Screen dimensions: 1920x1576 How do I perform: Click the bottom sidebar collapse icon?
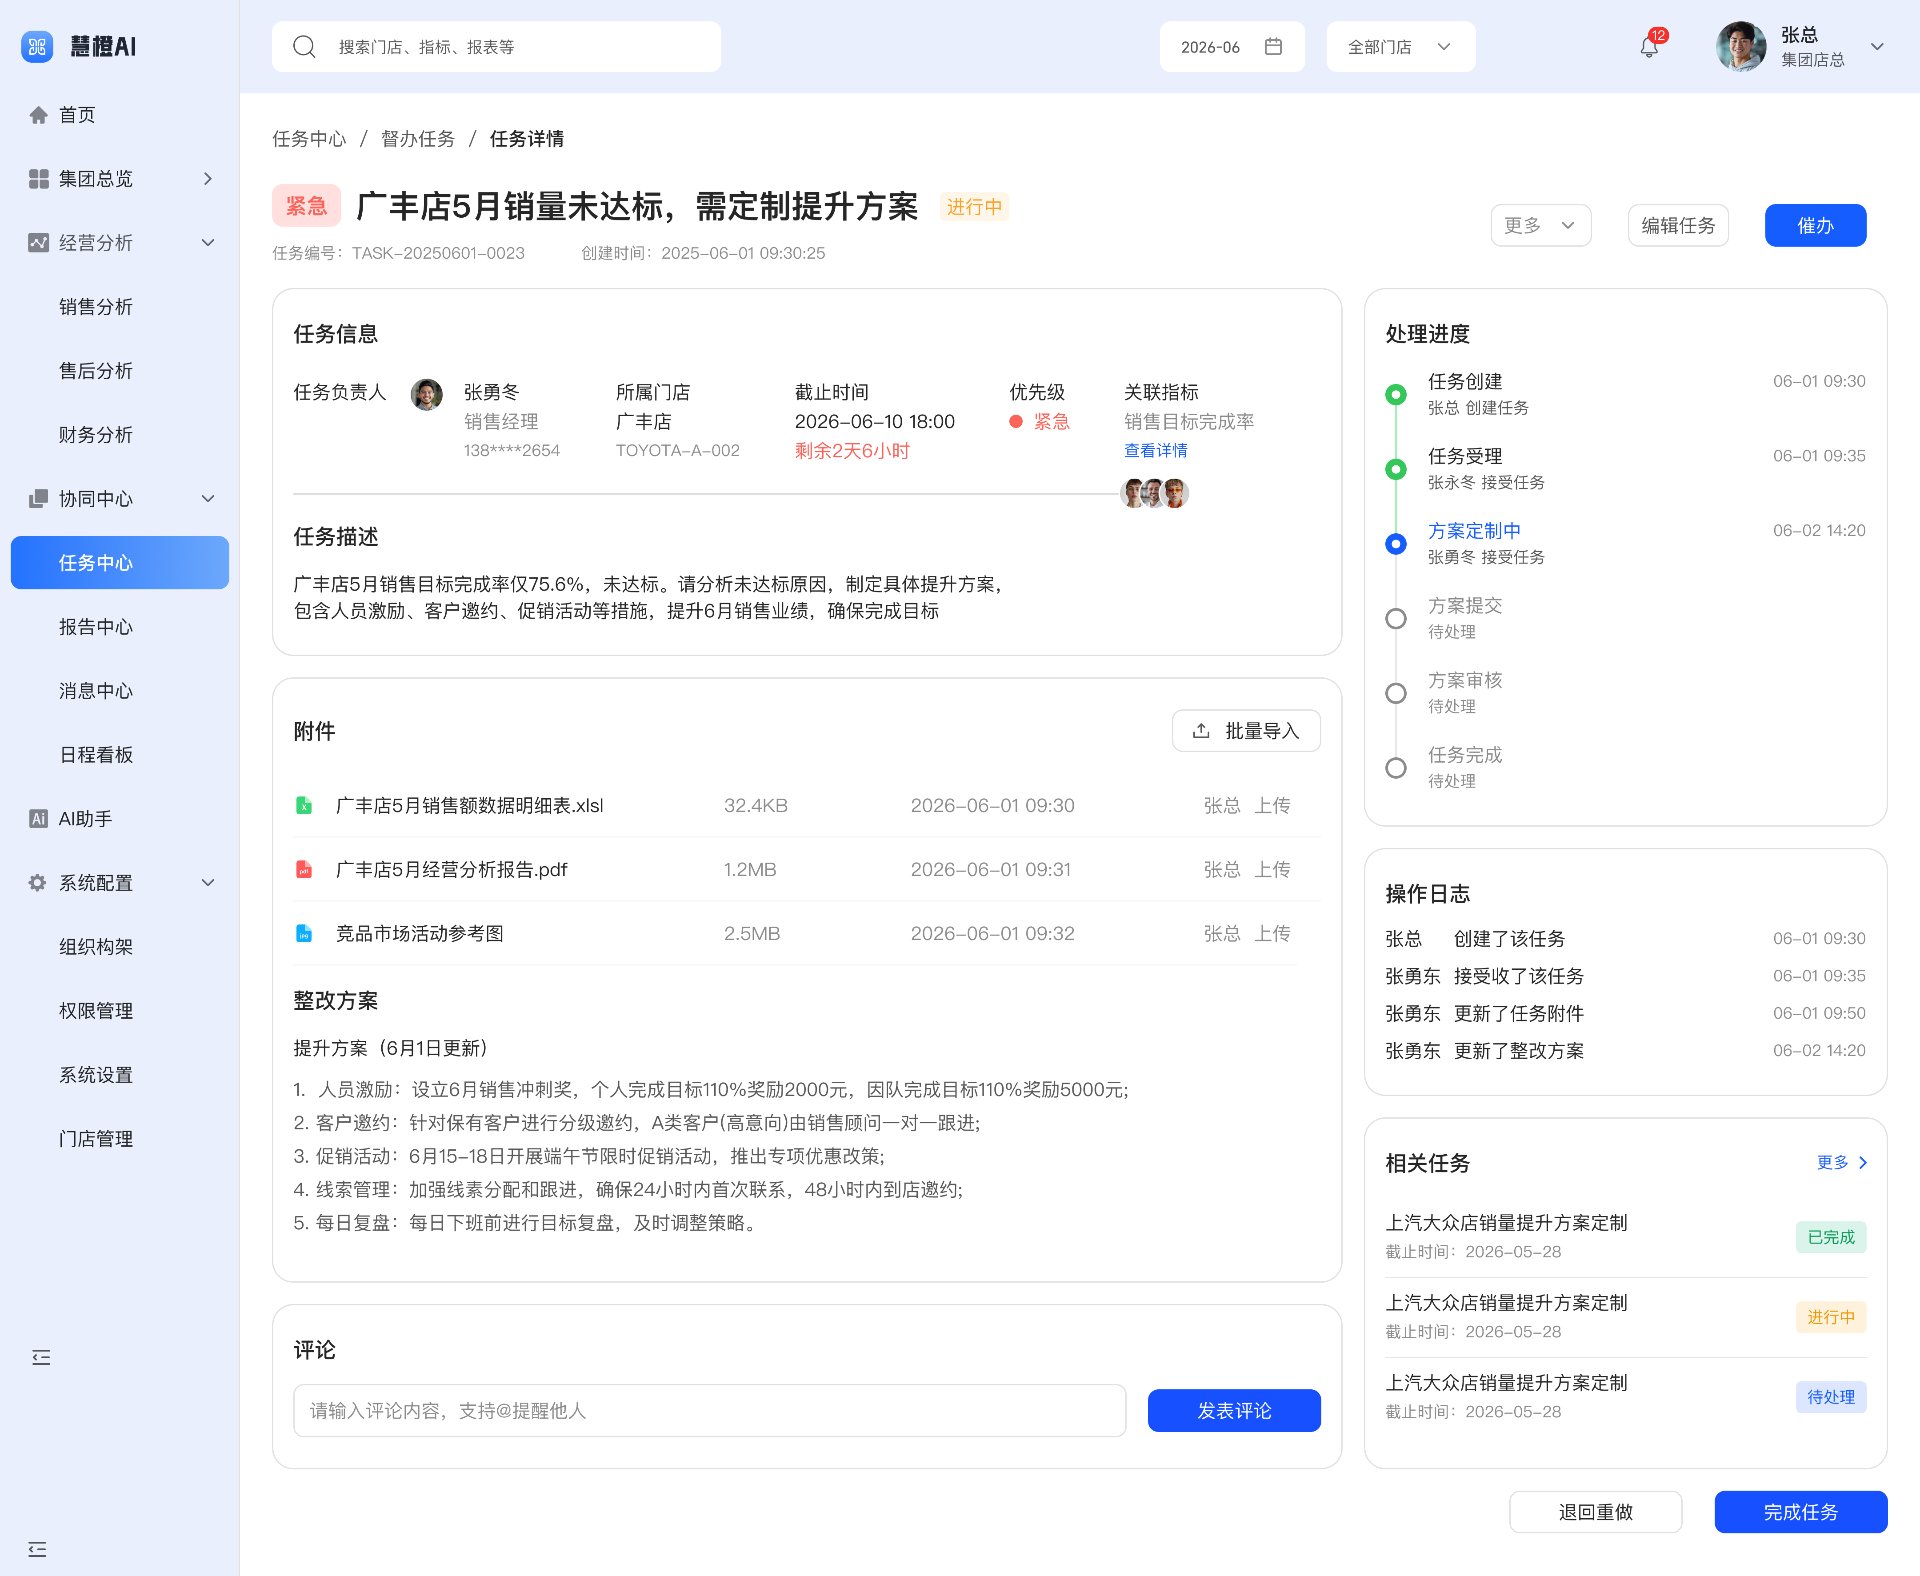point(38,1549)
